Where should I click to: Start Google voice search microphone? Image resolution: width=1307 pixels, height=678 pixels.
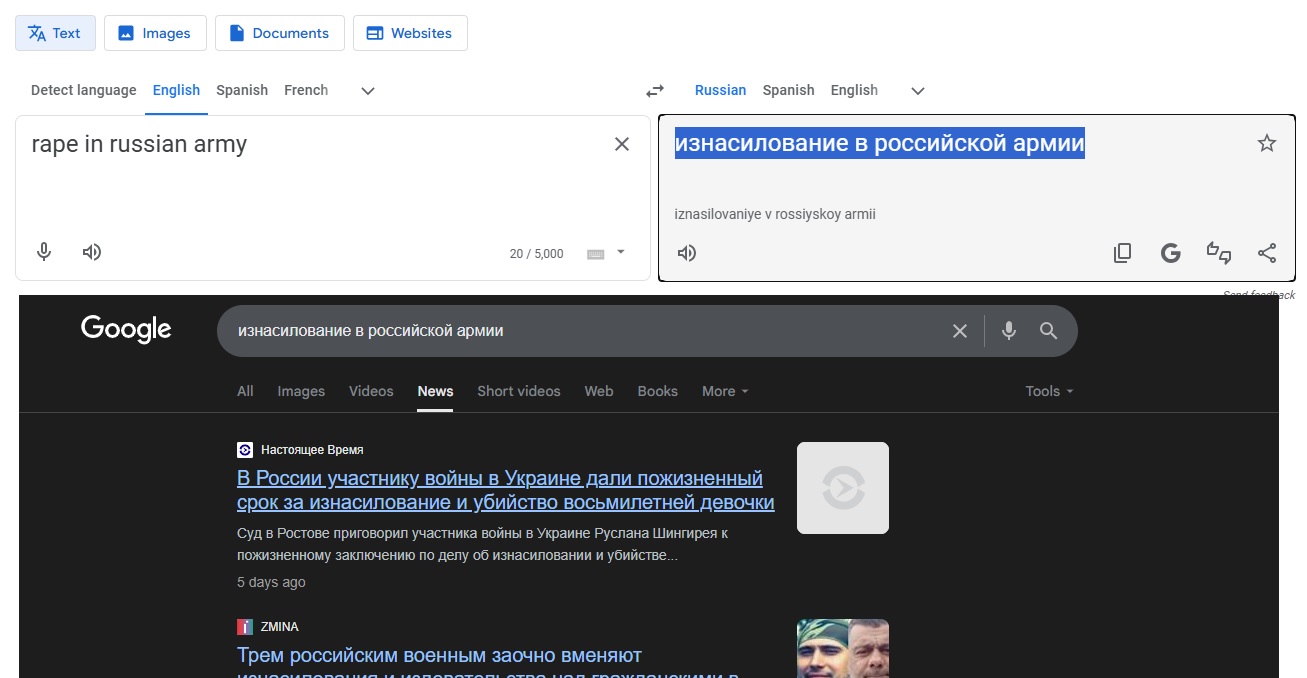pos(1008,330)
